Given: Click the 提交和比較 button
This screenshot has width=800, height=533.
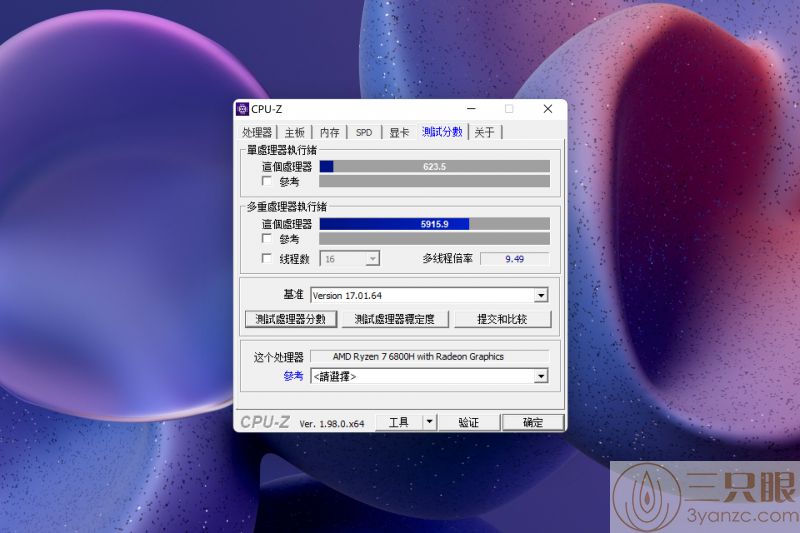Looking at the screenshot, I should (503, 319).
